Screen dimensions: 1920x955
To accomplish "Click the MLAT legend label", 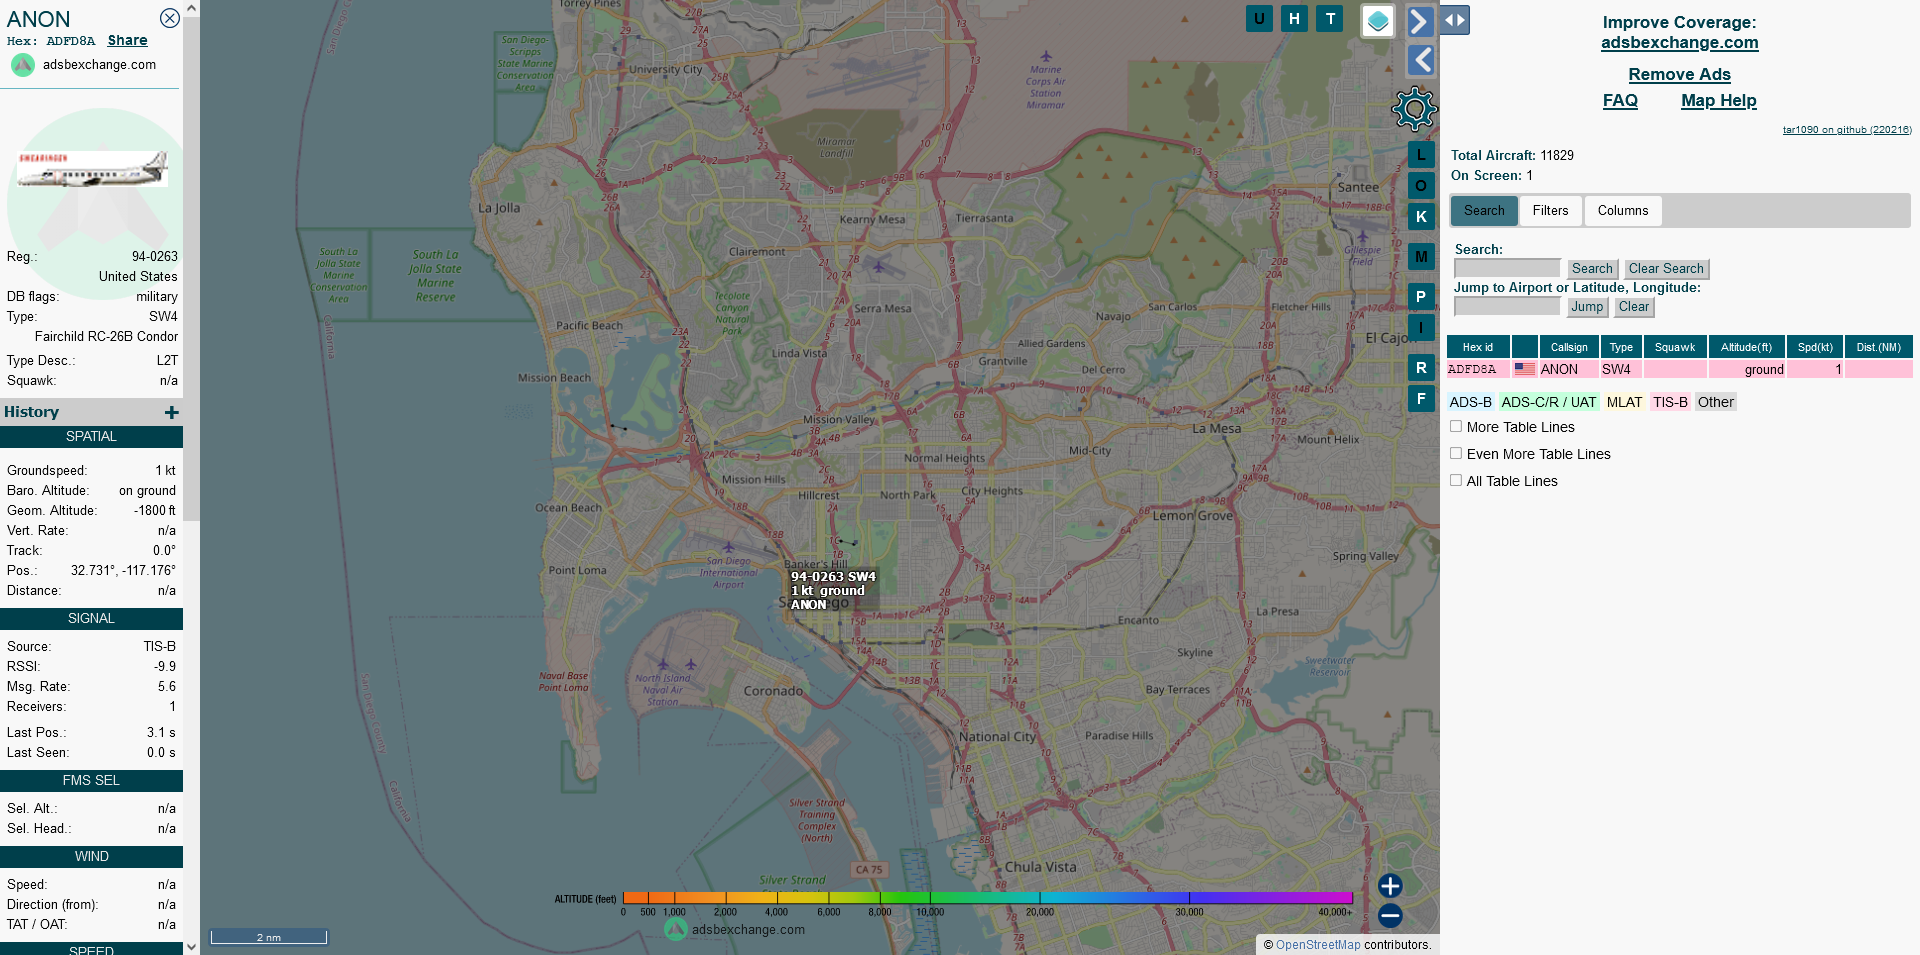I will [x=1624, y=402].
